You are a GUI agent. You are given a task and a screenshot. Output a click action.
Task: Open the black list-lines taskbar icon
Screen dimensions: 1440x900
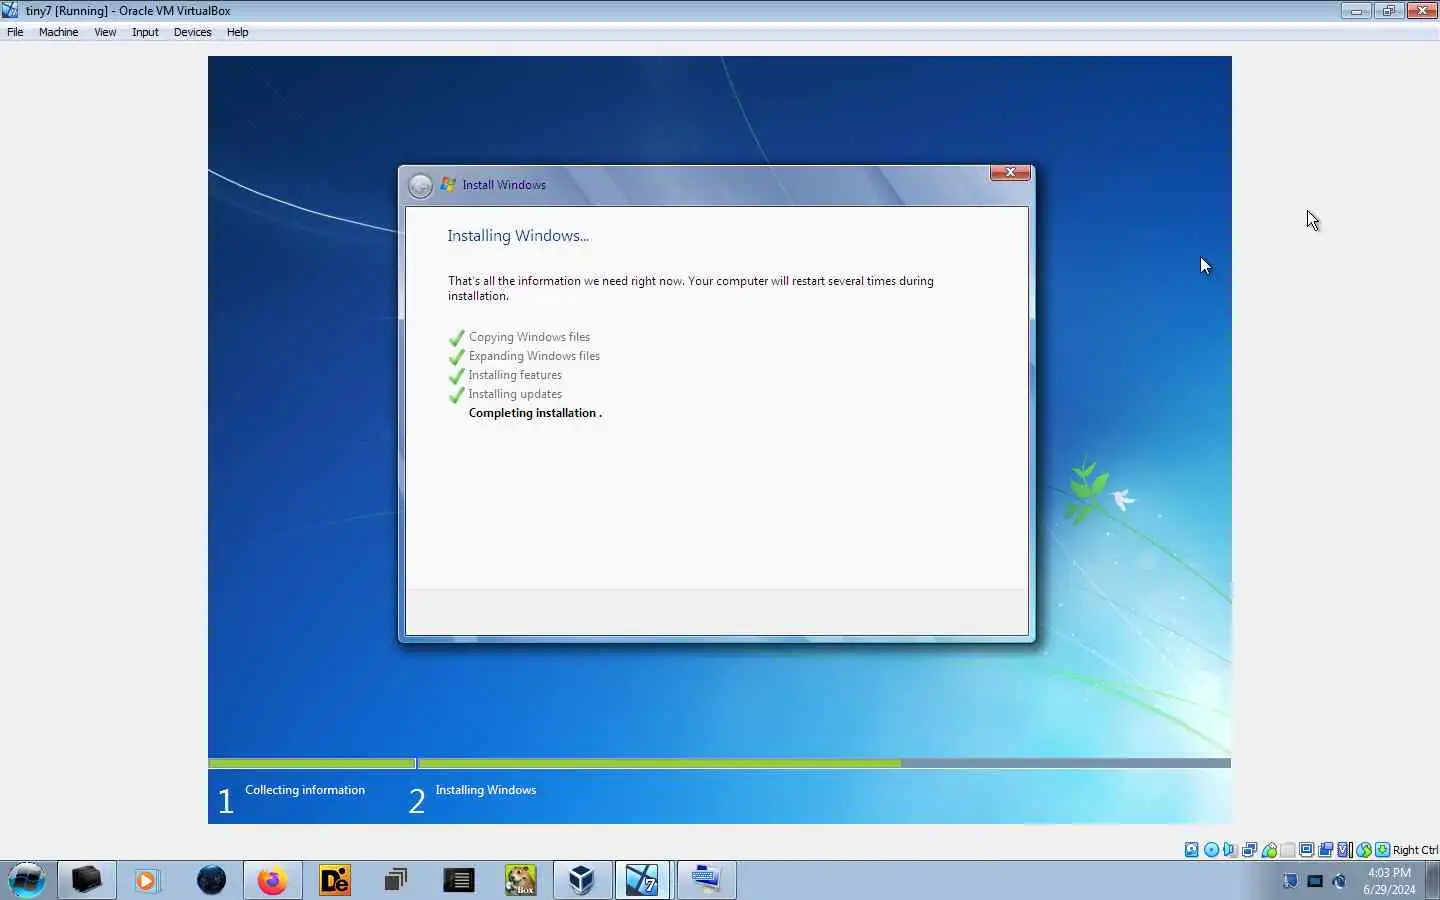click(x=458, y=880)
